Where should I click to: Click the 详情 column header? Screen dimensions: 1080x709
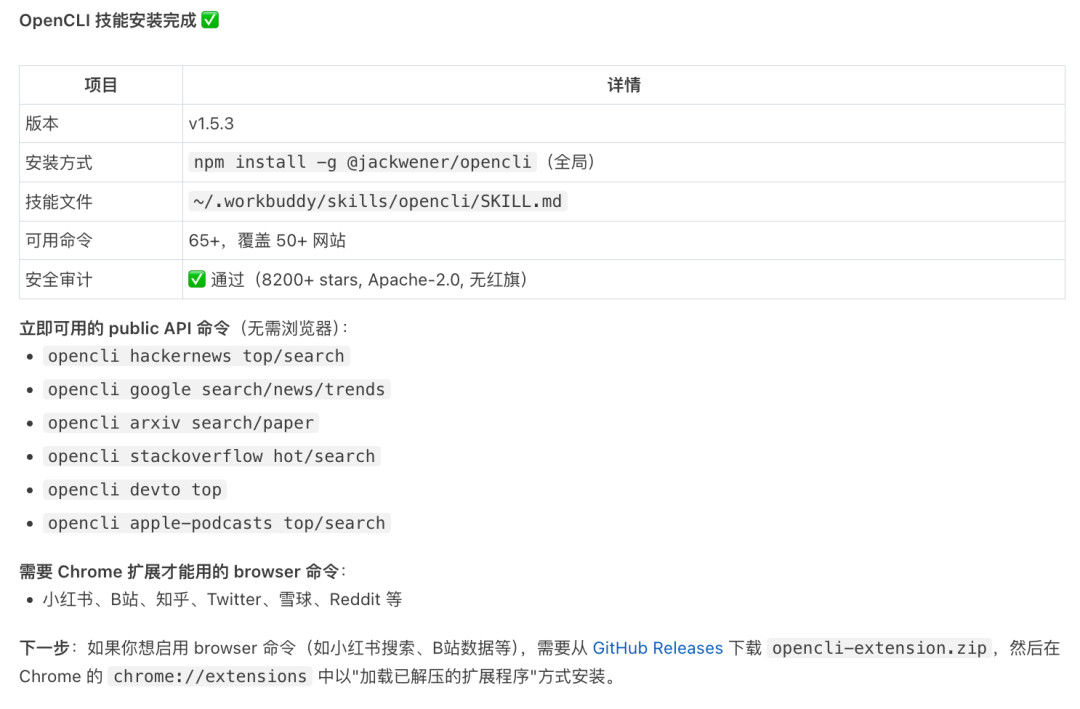point(623,85)
